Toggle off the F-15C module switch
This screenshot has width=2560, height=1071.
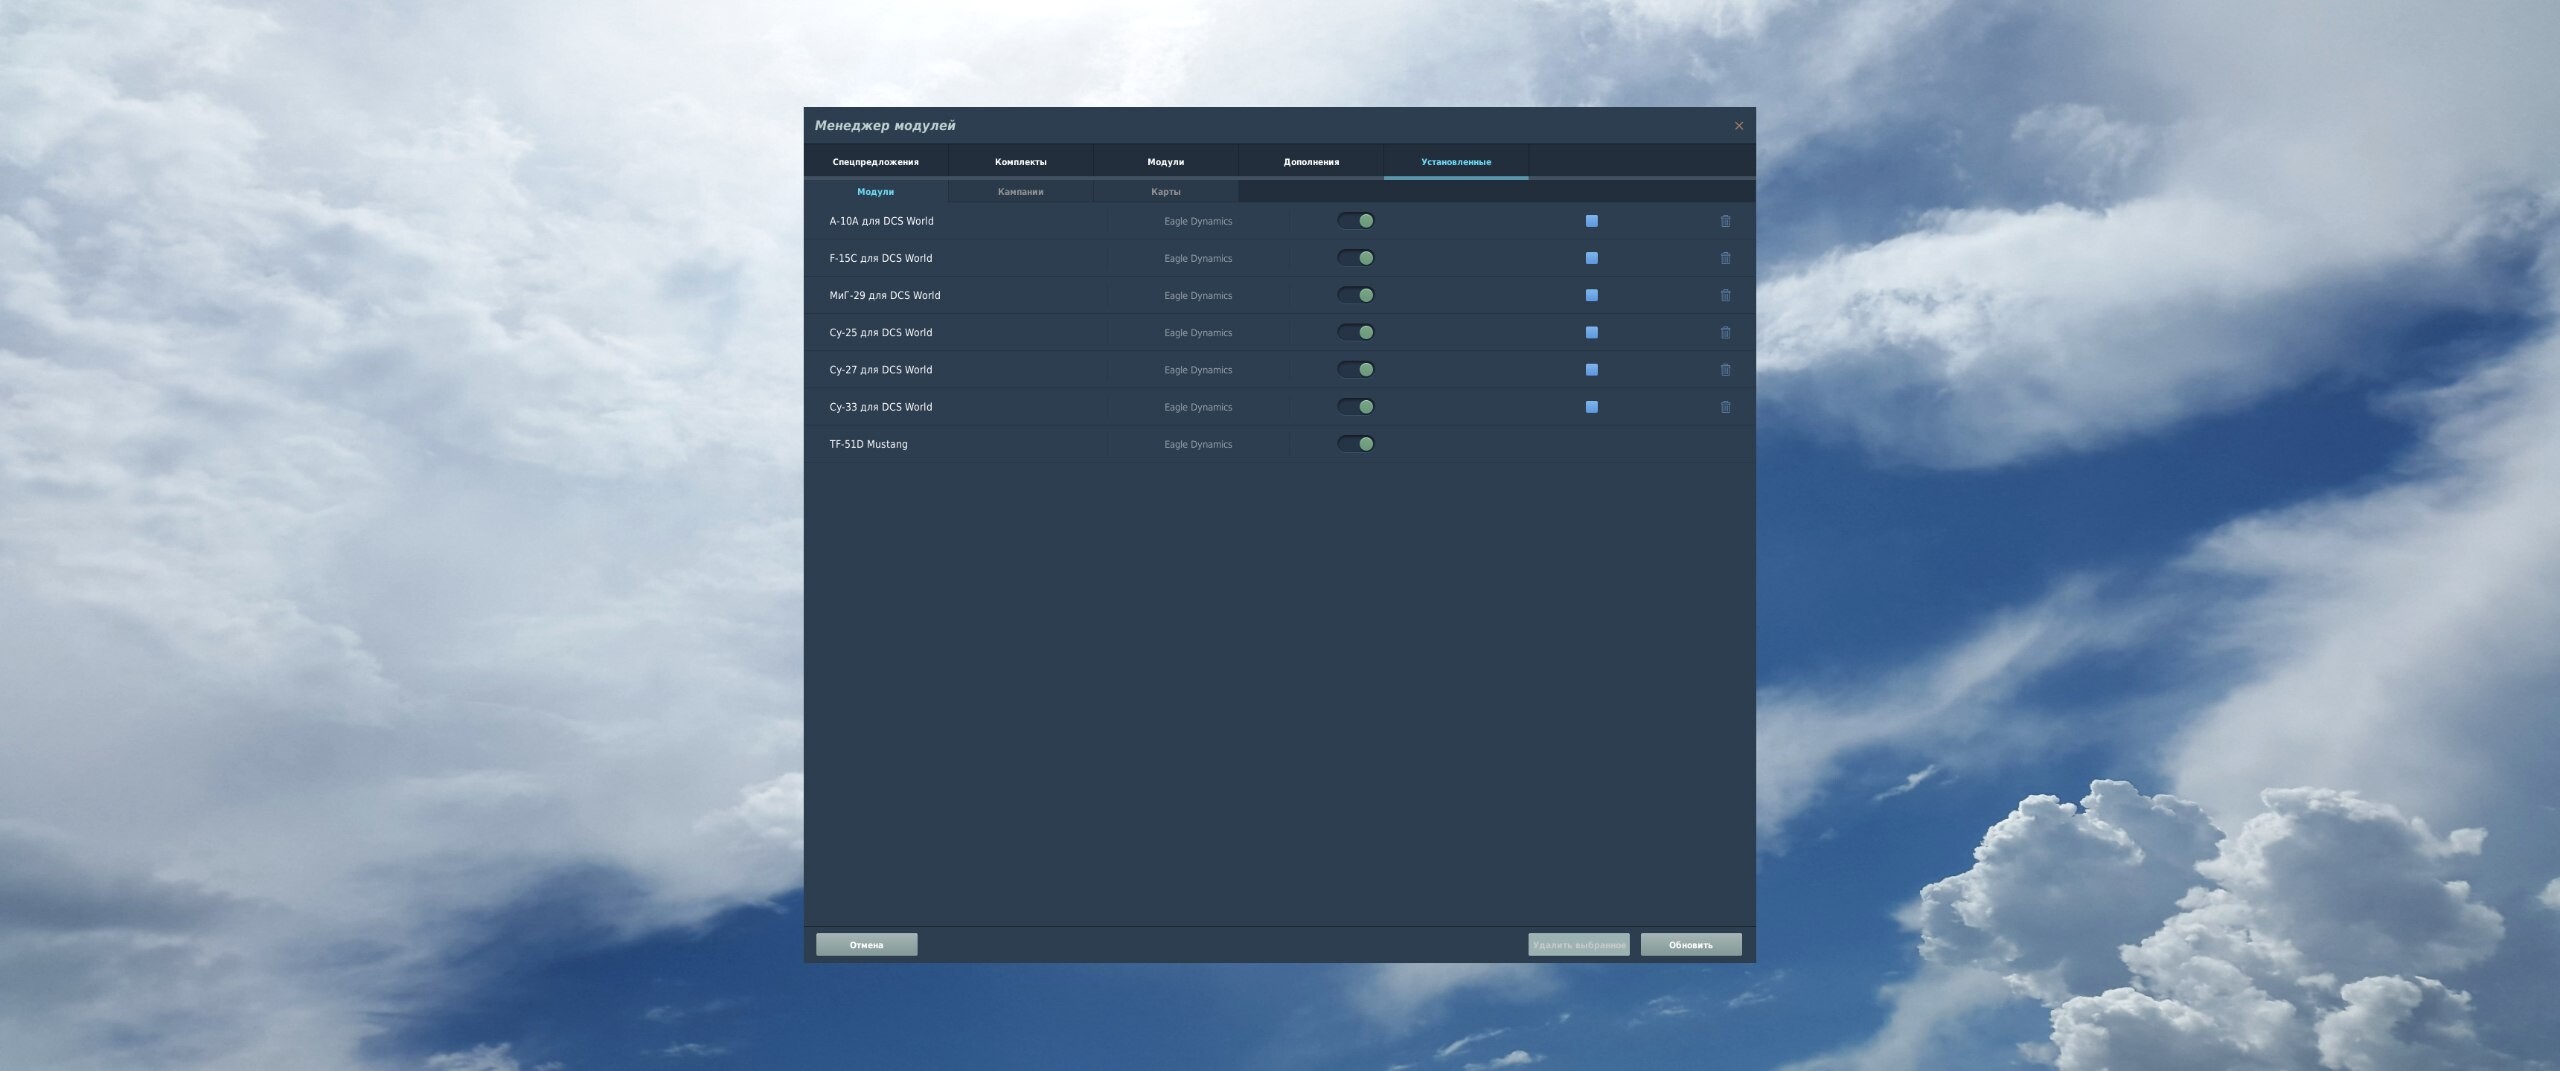pyautogui.click(x=1356, y=258)
